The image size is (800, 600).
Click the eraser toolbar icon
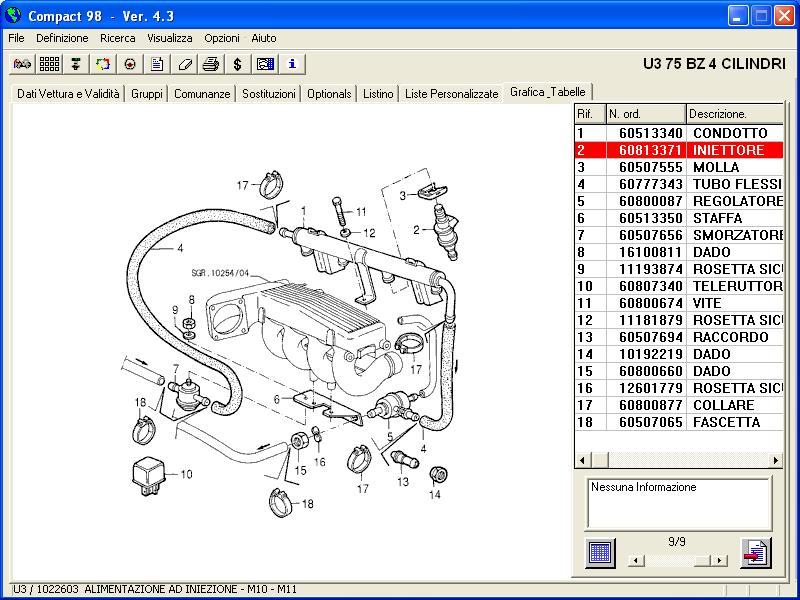[x=184, y=64]
